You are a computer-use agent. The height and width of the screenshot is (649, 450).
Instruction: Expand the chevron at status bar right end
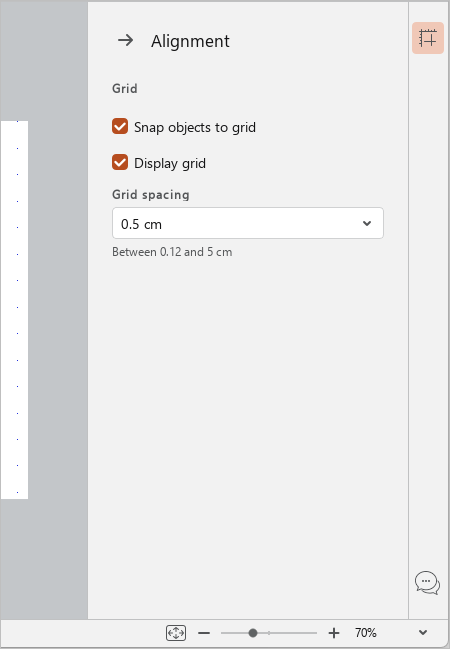[423, 632]
